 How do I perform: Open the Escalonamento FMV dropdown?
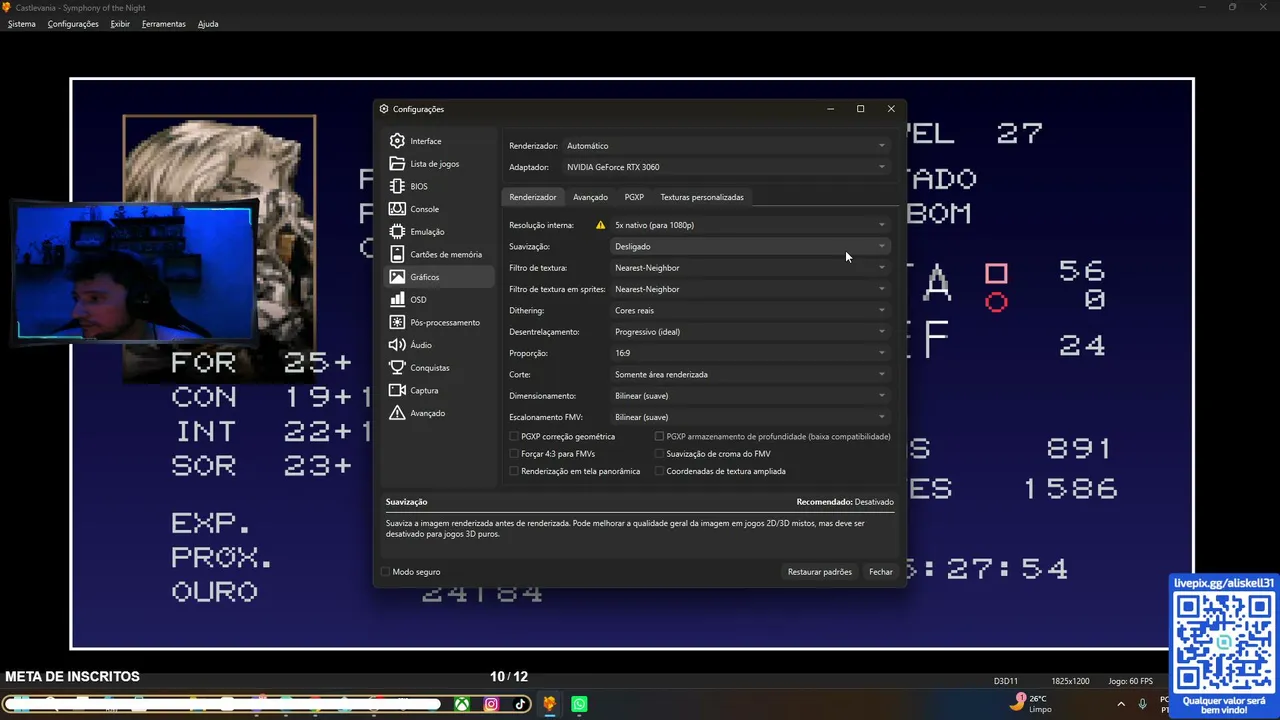pos(750,417)
